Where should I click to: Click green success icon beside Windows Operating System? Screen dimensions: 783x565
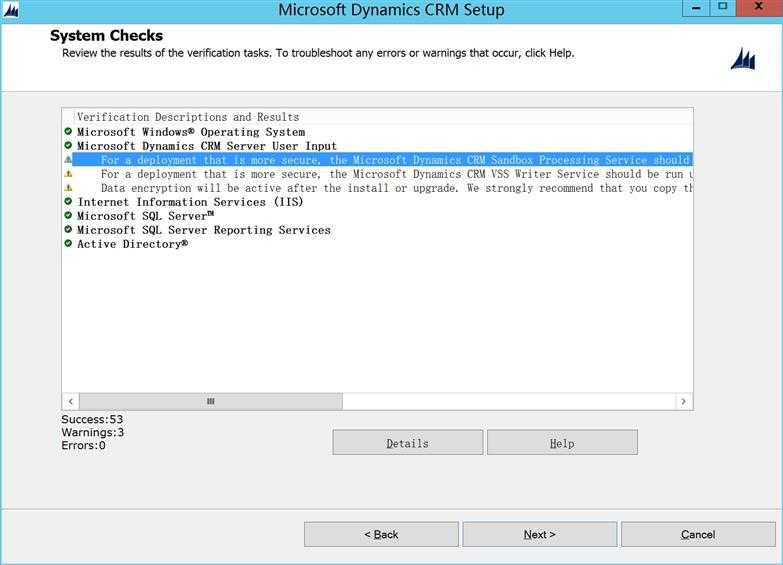[x=68, y=131]
